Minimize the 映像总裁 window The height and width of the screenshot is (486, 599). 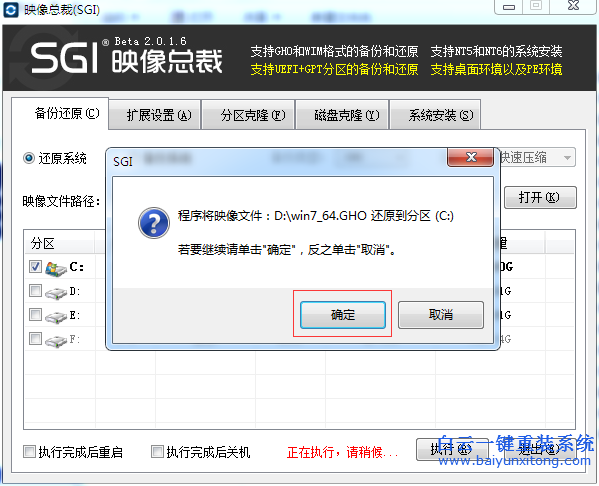tap(508, 6)
